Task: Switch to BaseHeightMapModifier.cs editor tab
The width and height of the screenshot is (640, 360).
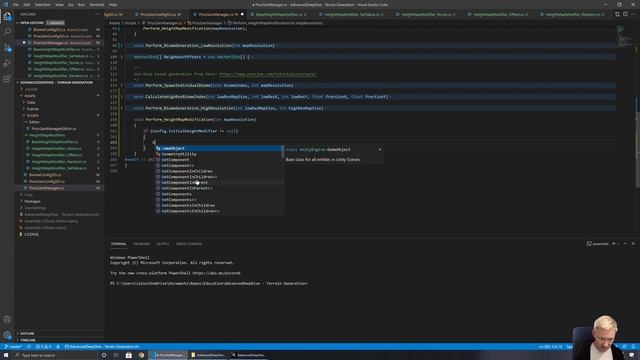Action: pos(278,14)
